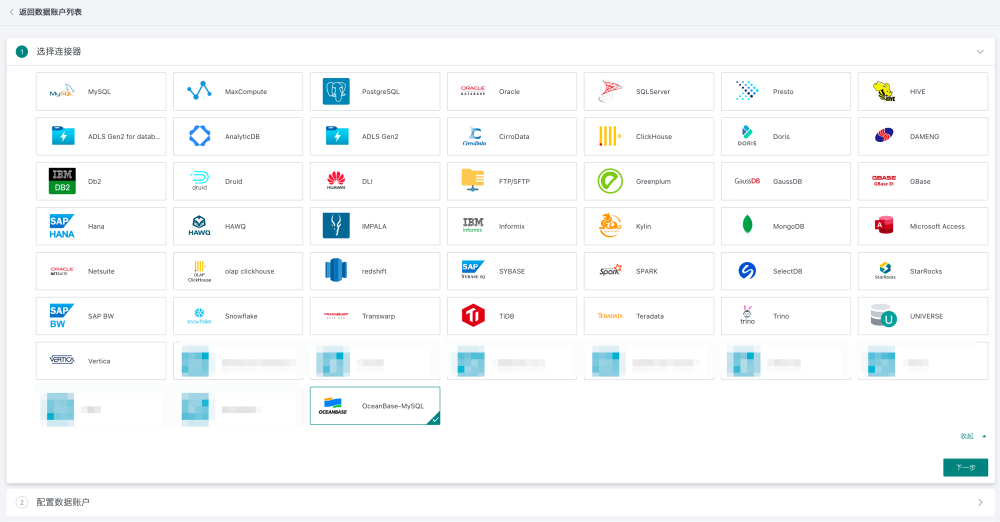Click the GBase connector label

[x=920, y=182]
